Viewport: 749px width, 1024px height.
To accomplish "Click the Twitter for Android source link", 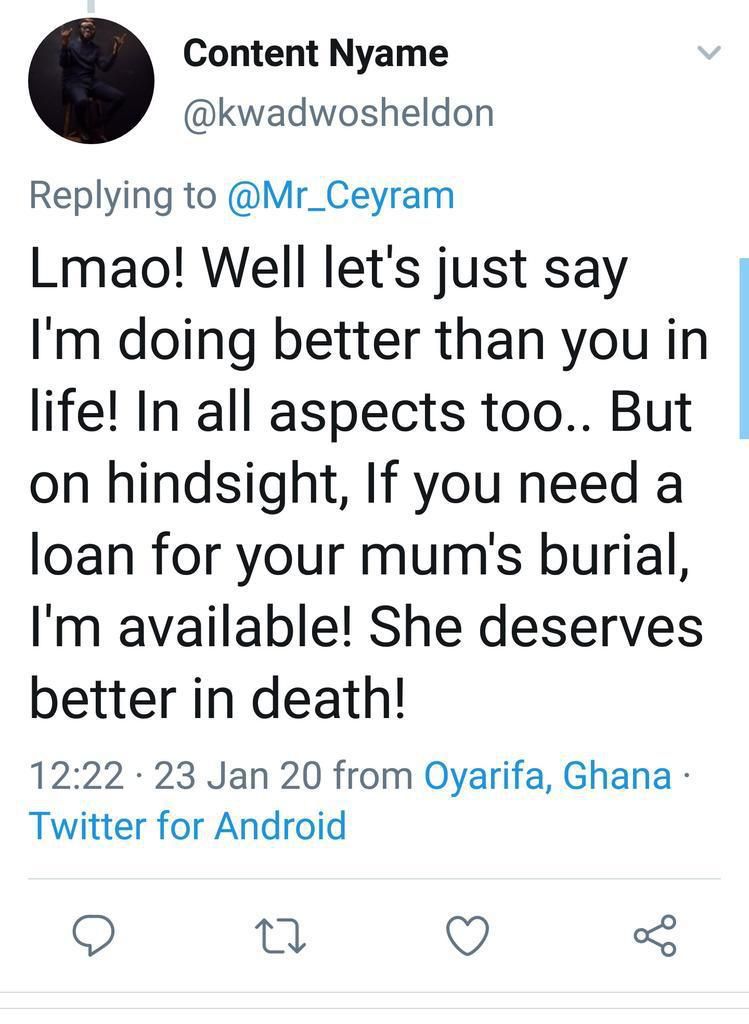I will [x=187, y=825].
